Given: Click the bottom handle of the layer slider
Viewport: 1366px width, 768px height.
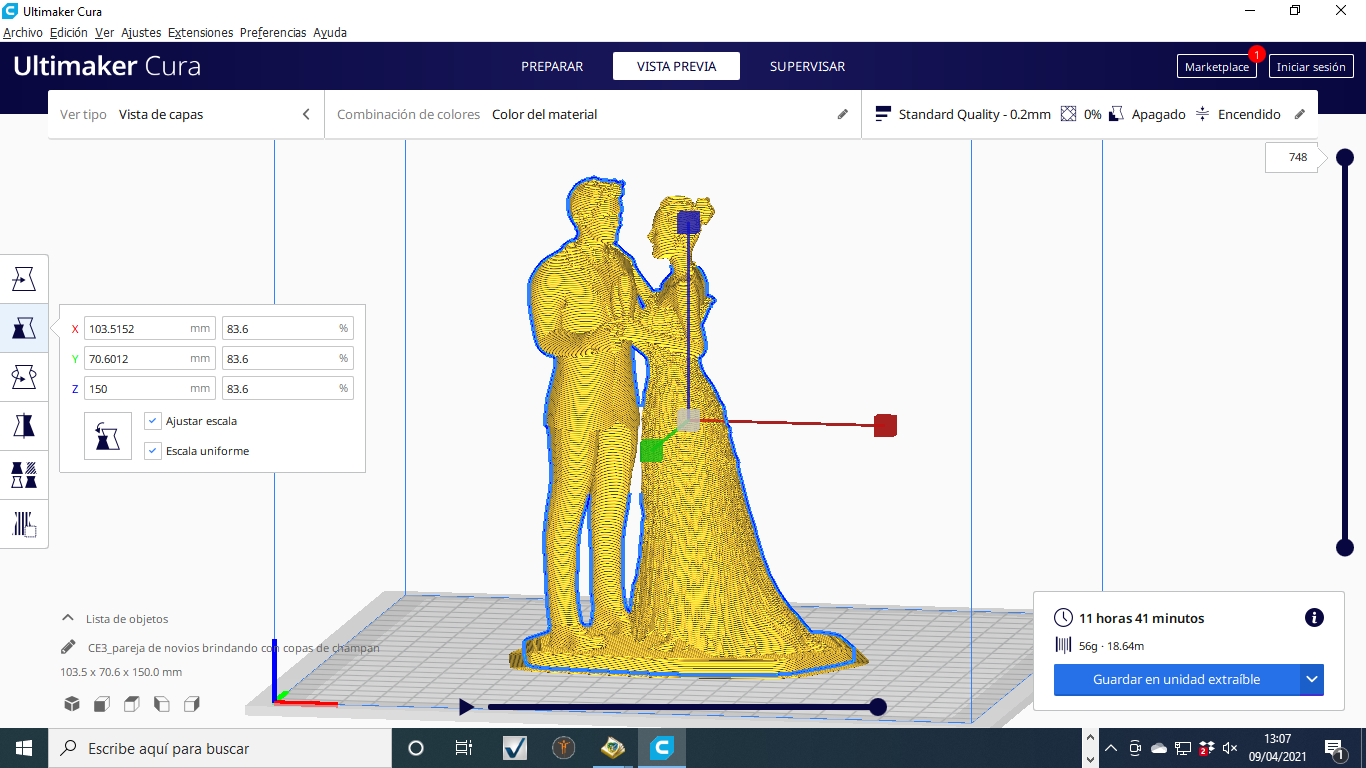Looking at the screenshot, I should (x=1345, y=547).
